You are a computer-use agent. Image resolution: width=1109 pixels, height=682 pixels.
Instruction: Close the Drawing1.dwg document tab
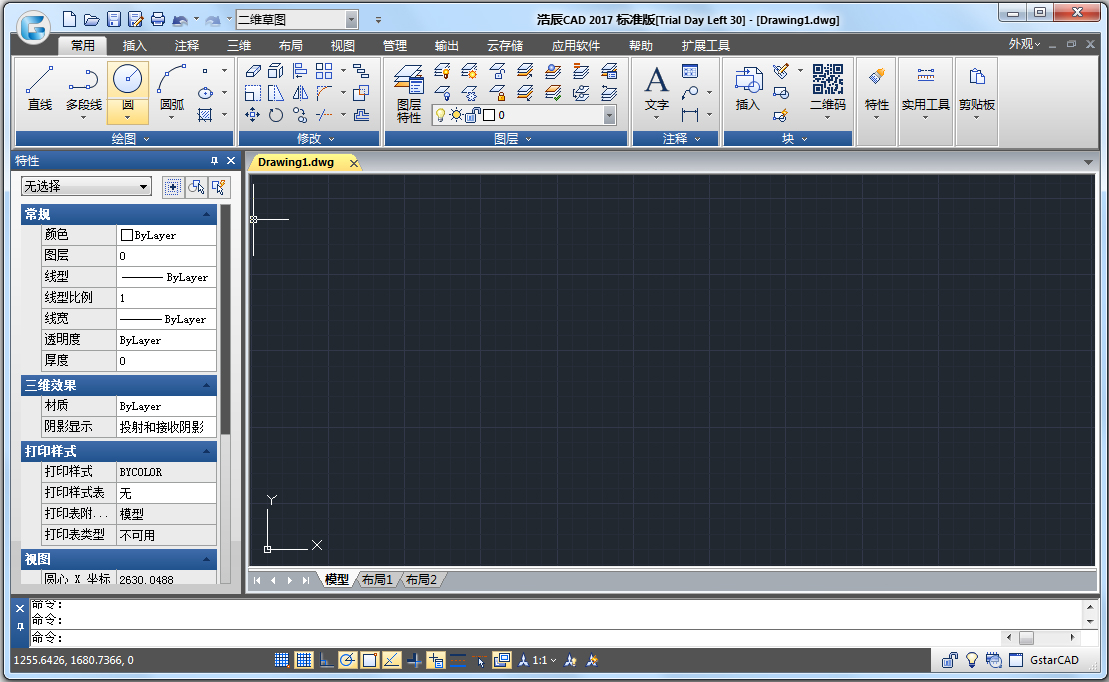coord(354,163)
